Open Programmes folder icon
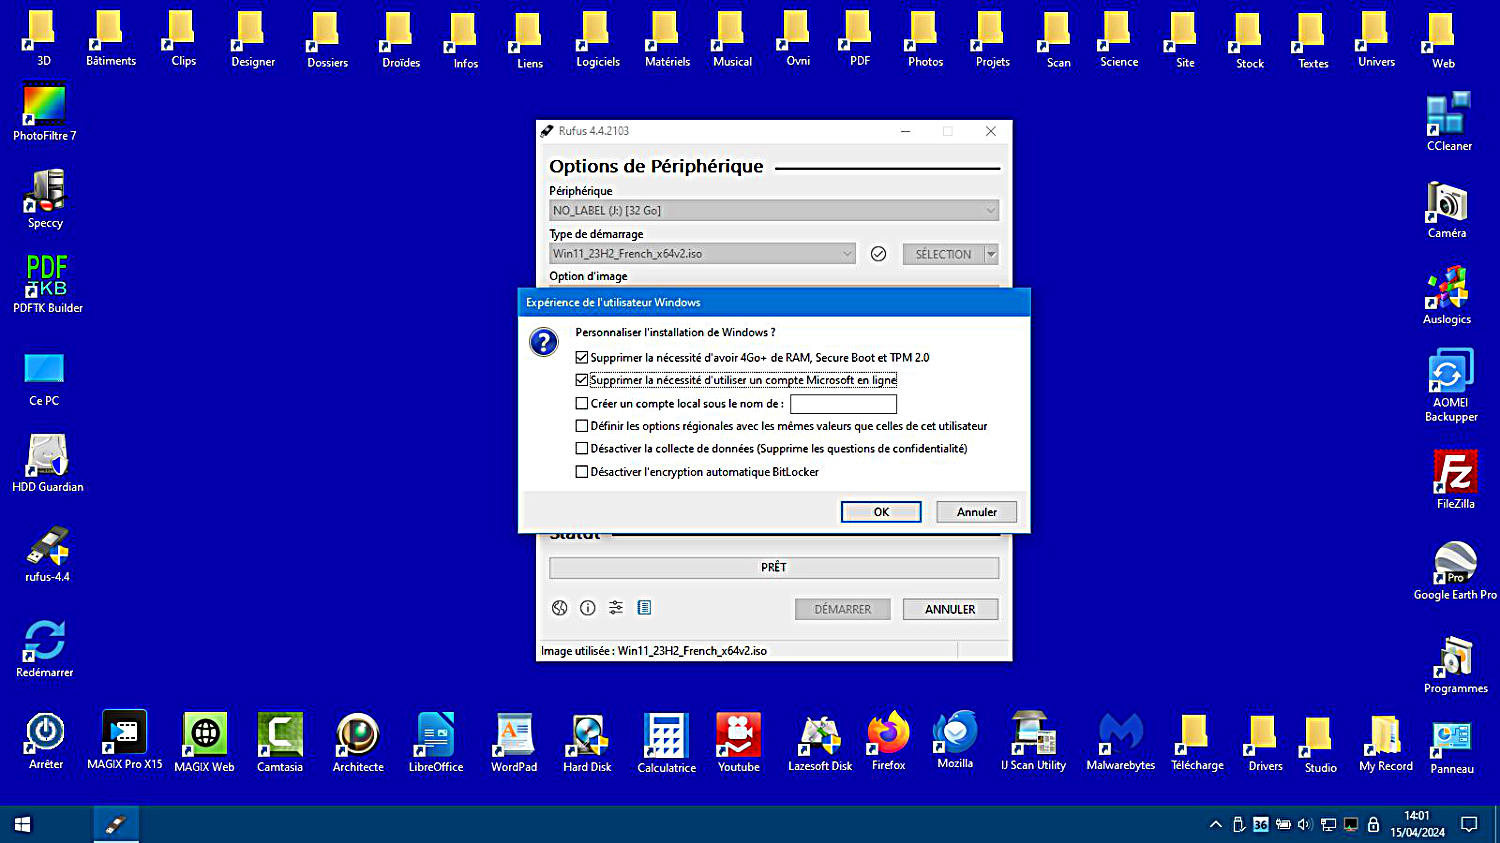 (x=1455, y=664)
